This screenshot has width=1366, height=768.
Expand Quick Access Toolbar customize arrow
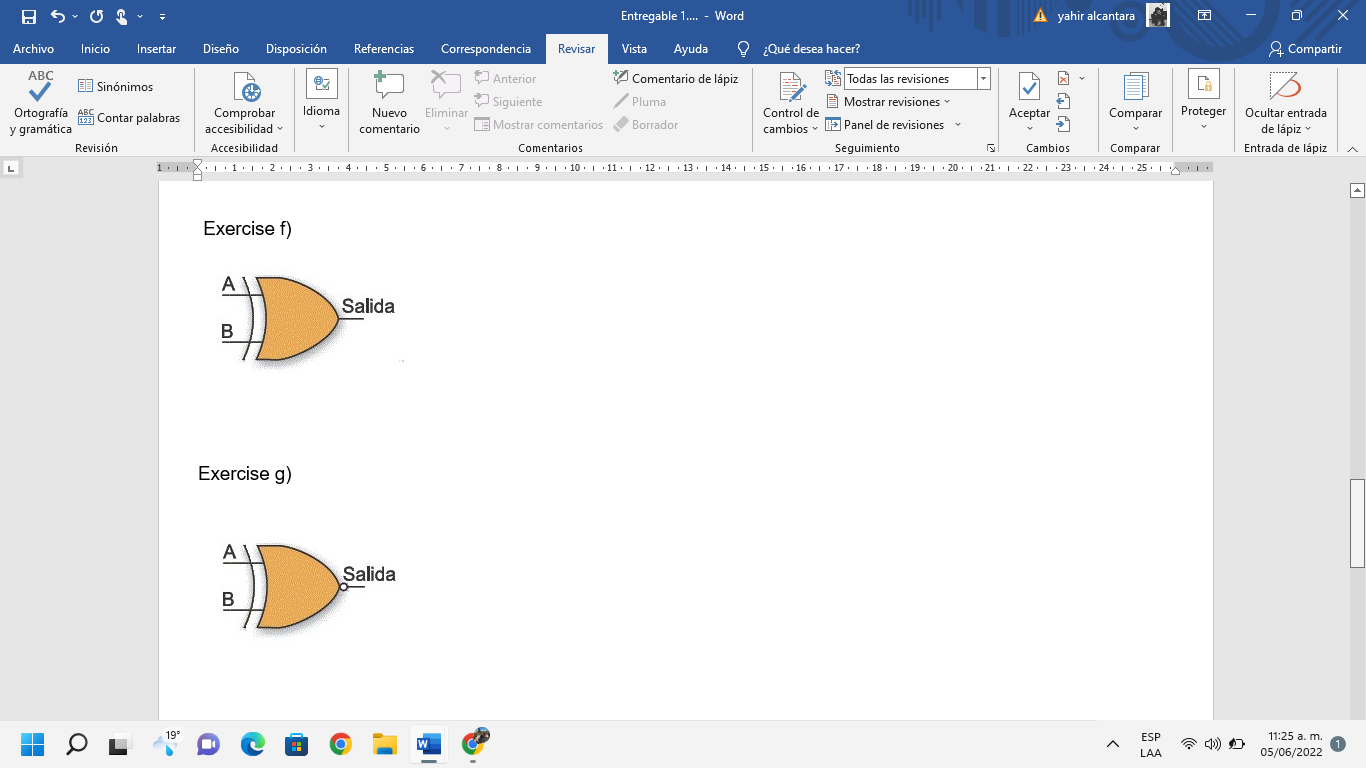tap(162, 16)
